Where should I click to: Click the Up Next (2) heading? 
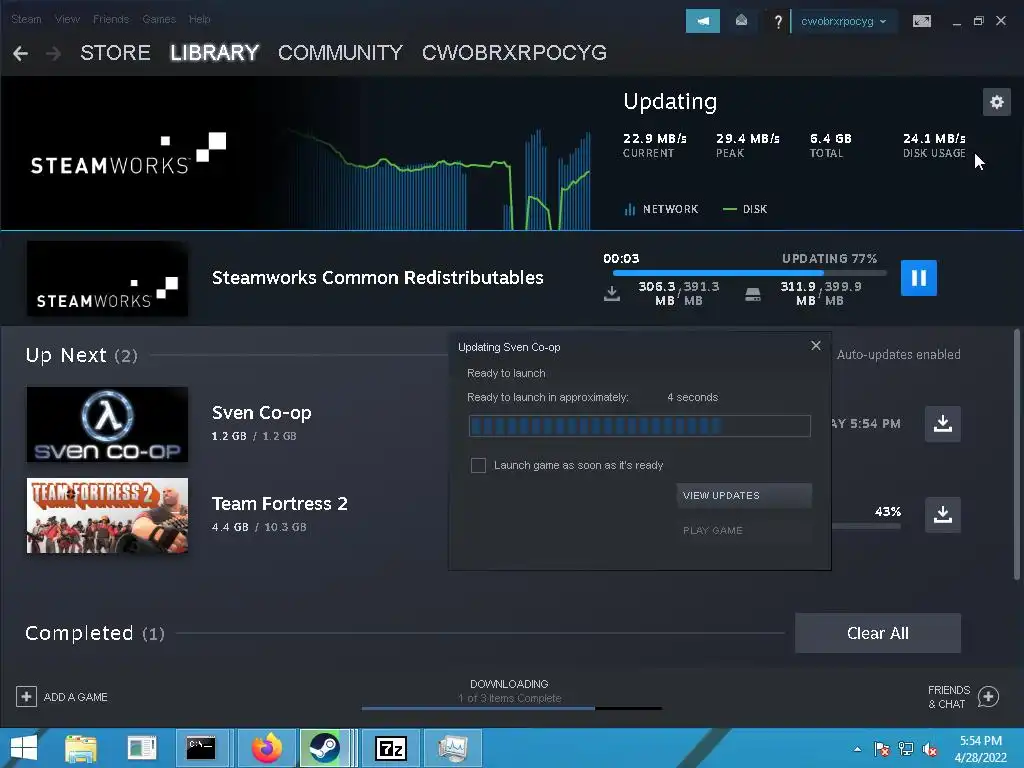(82, 355)
